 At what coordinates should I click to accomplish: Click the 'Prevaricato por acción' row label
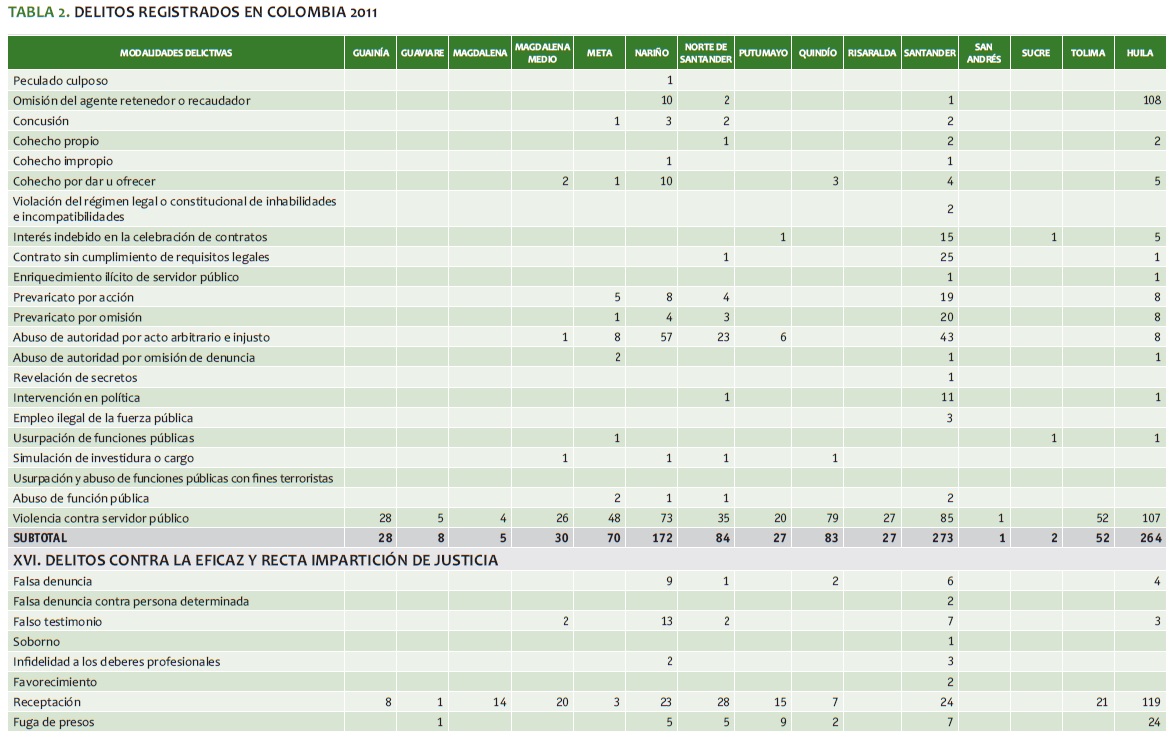point(73,297)
